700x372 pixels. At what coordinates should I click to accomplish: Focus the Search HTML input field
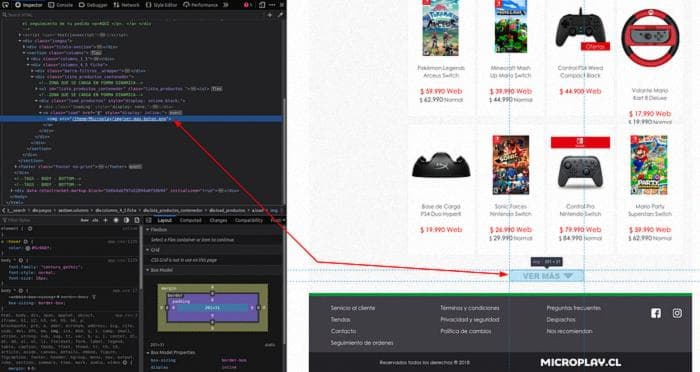[134, 15]
